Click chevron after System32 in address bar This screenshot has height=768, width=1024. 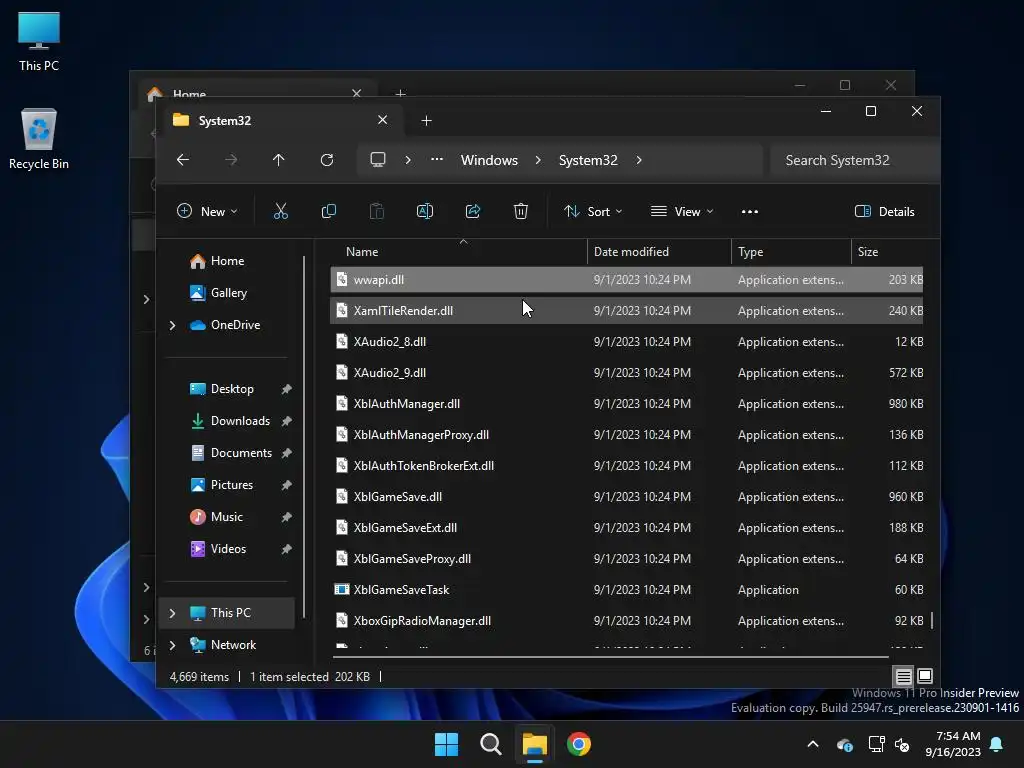click(x=639, y=160)
